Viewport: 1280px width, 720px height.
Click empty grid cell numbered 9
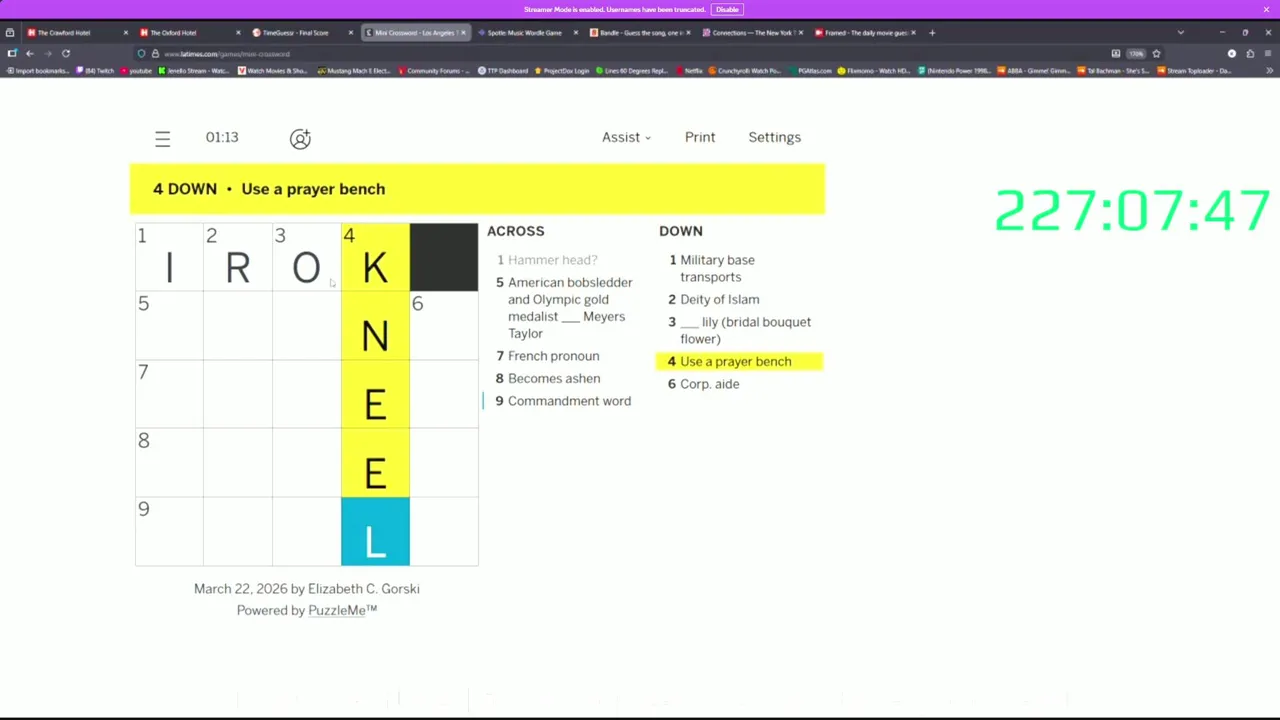coord(169,532)
